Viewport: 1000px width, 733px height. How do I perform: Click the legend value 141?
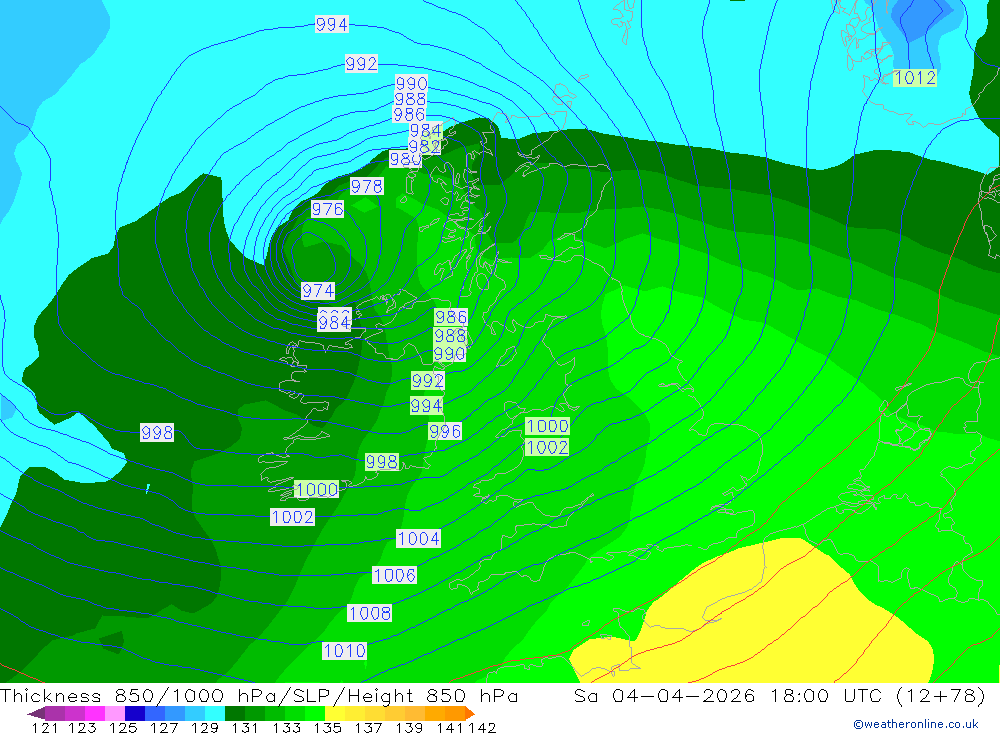point(450,727)
